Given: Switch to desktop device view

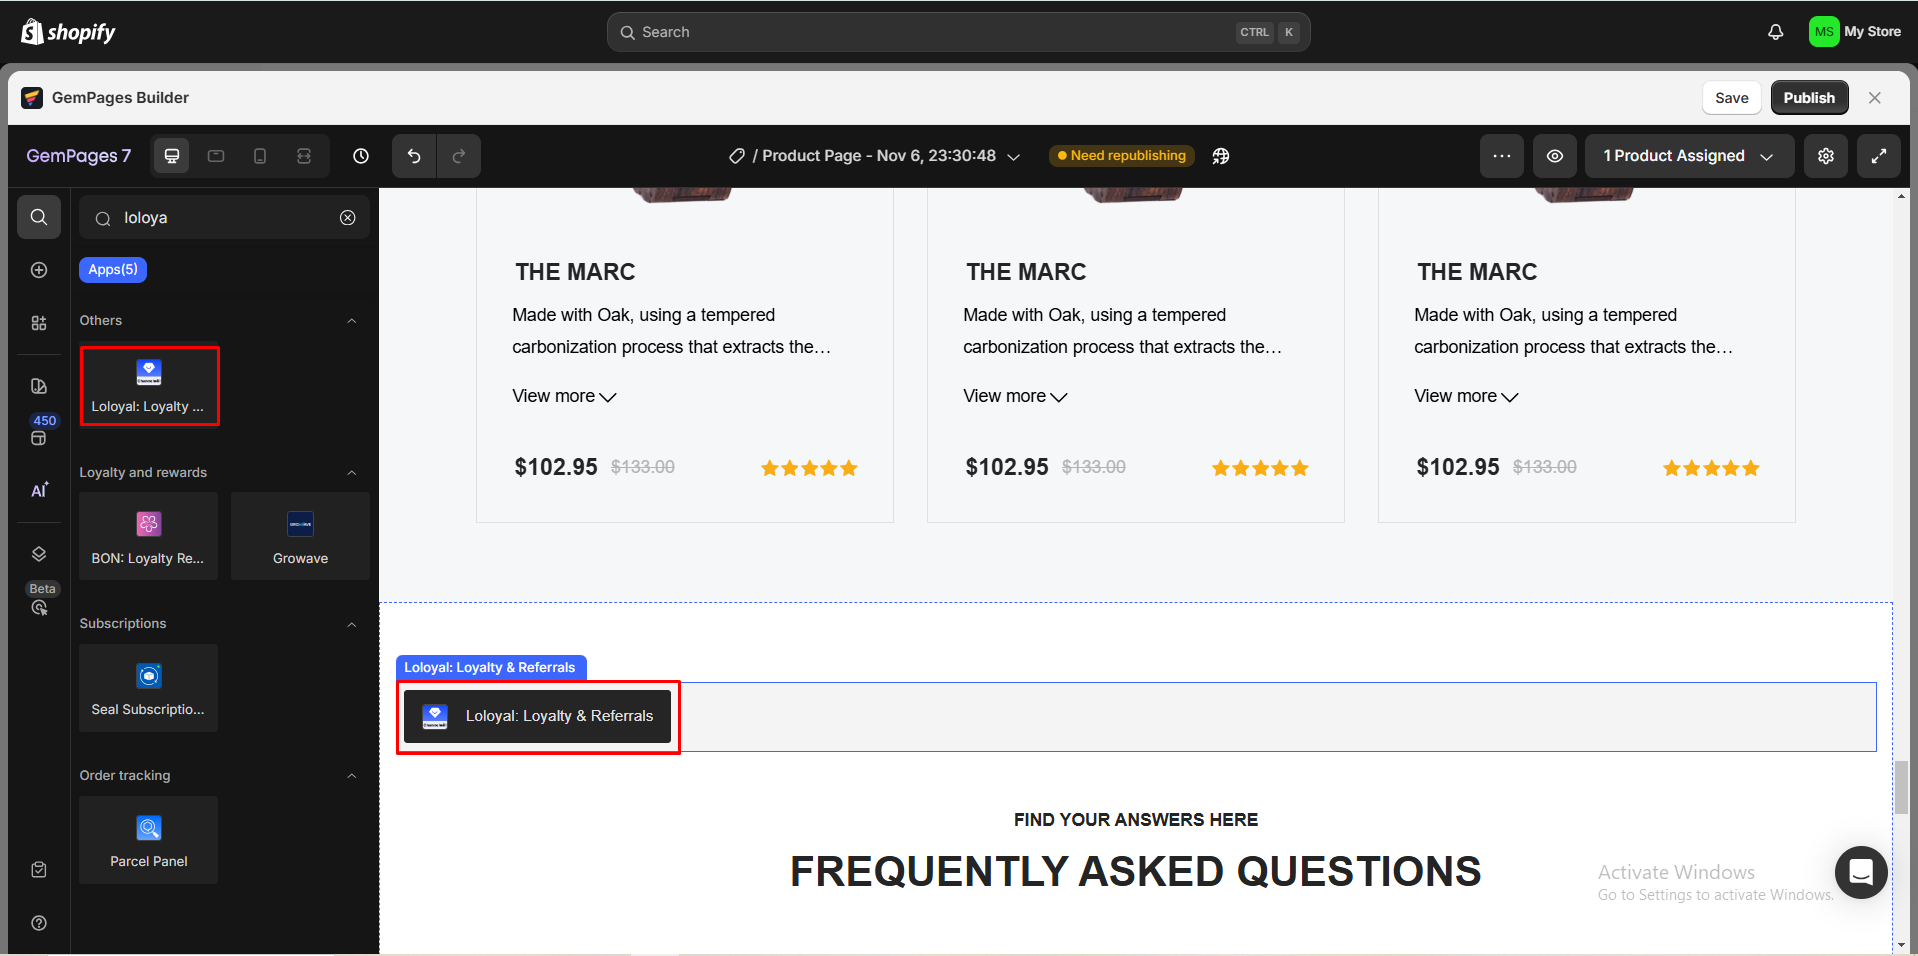Looking at the screenshot, I should point(172,156).
